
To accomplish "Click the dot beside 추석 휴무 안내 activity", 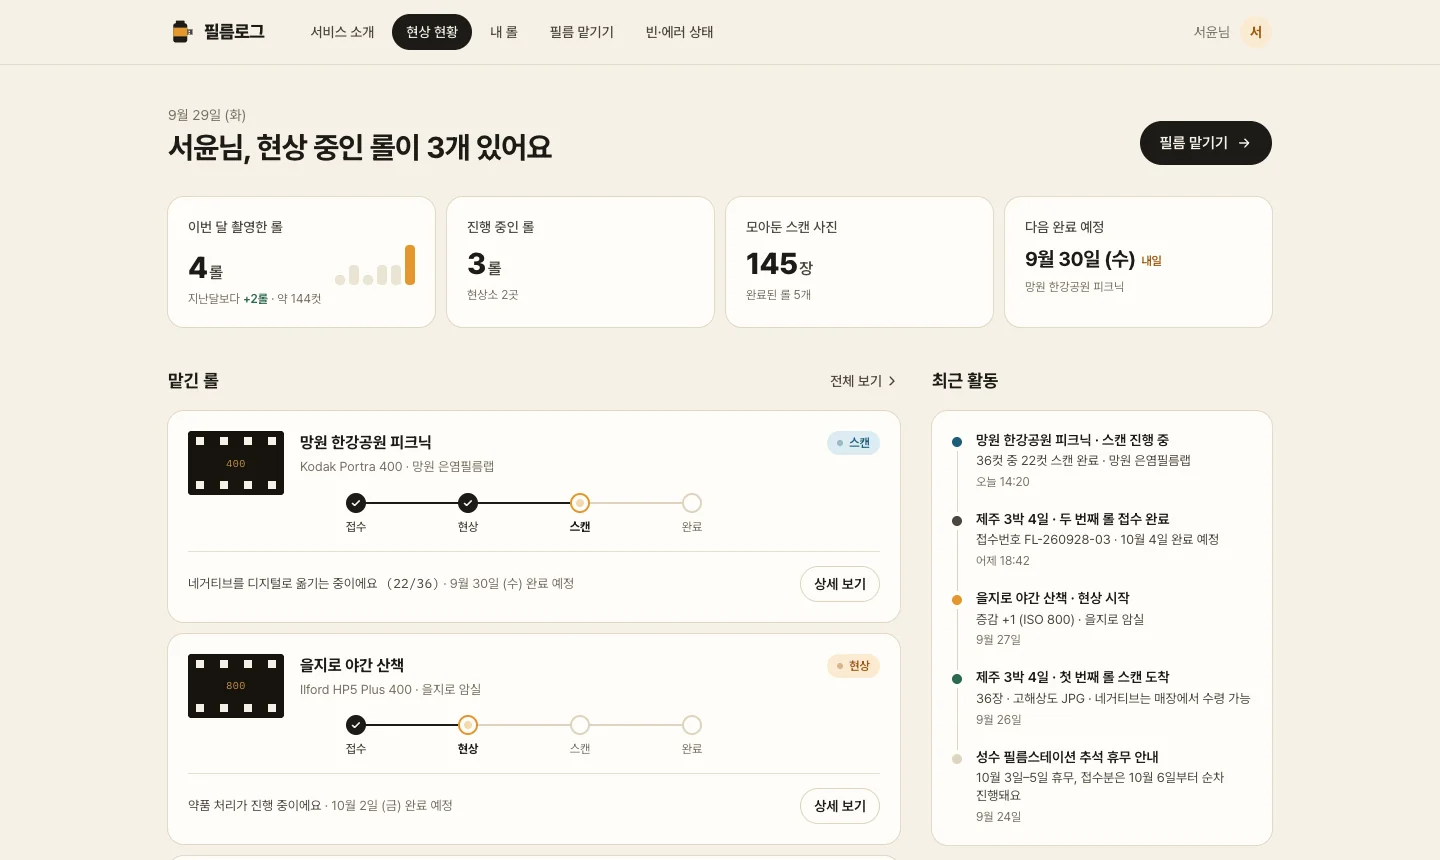I will 957,759.
